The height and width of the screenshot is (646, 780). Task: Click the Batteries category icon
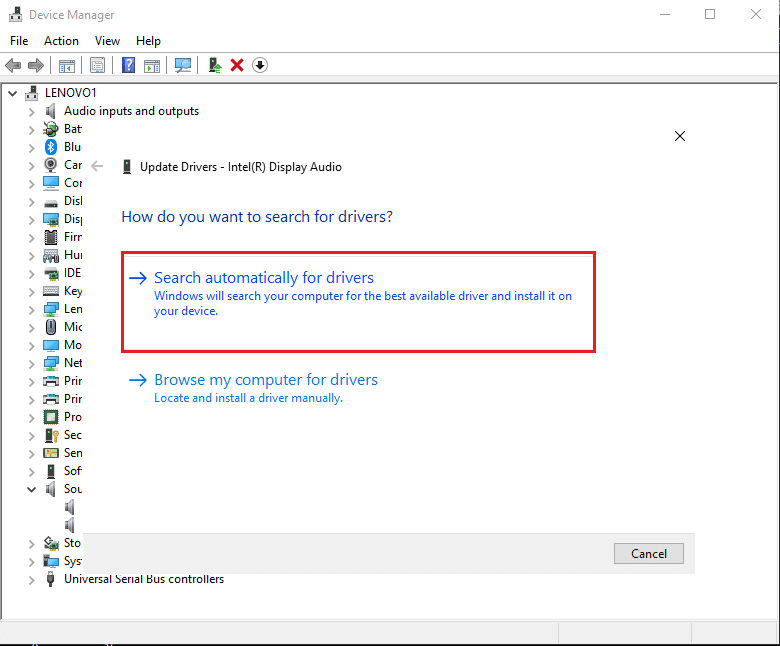point(51,129)
